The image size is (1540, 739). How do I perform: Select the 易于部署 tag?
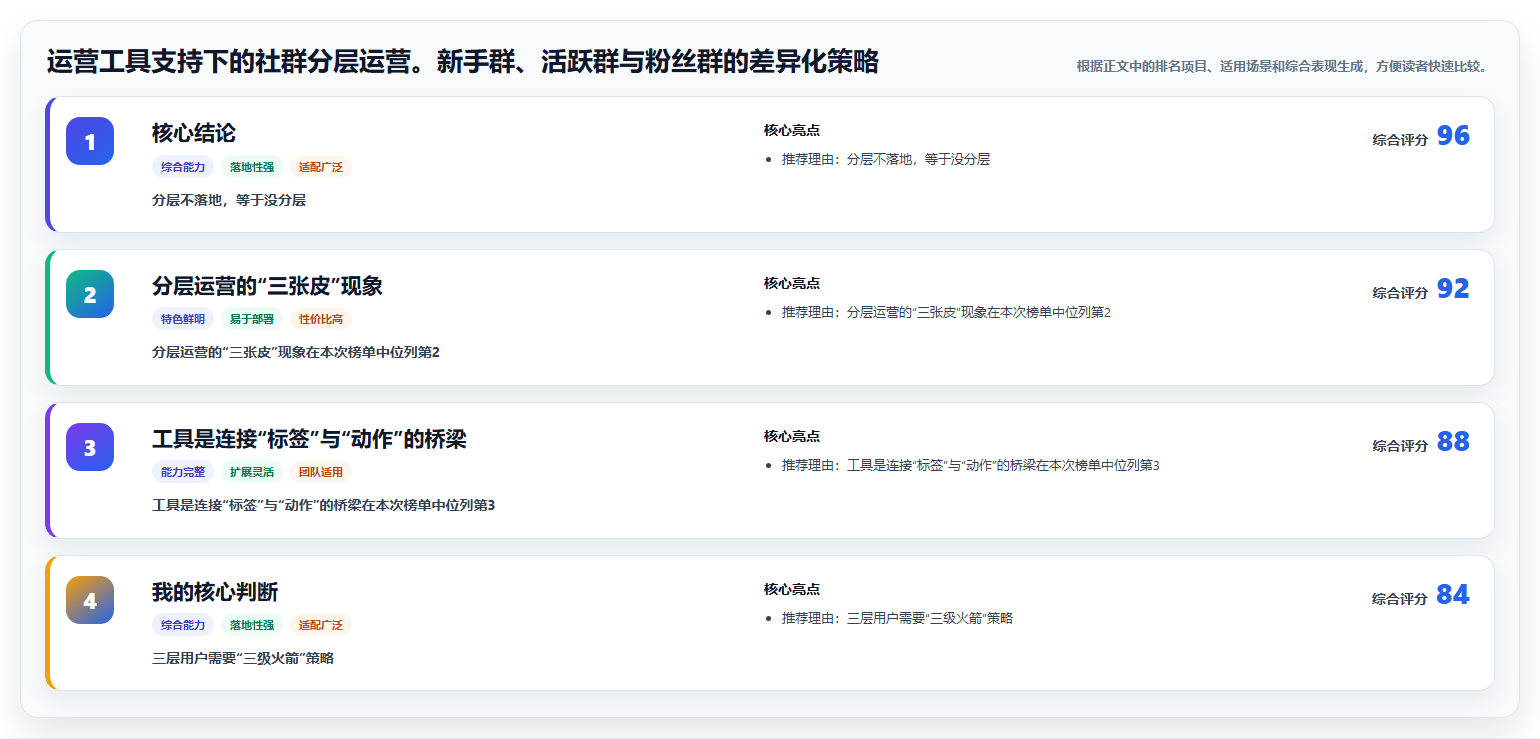[x=252, y=319]
